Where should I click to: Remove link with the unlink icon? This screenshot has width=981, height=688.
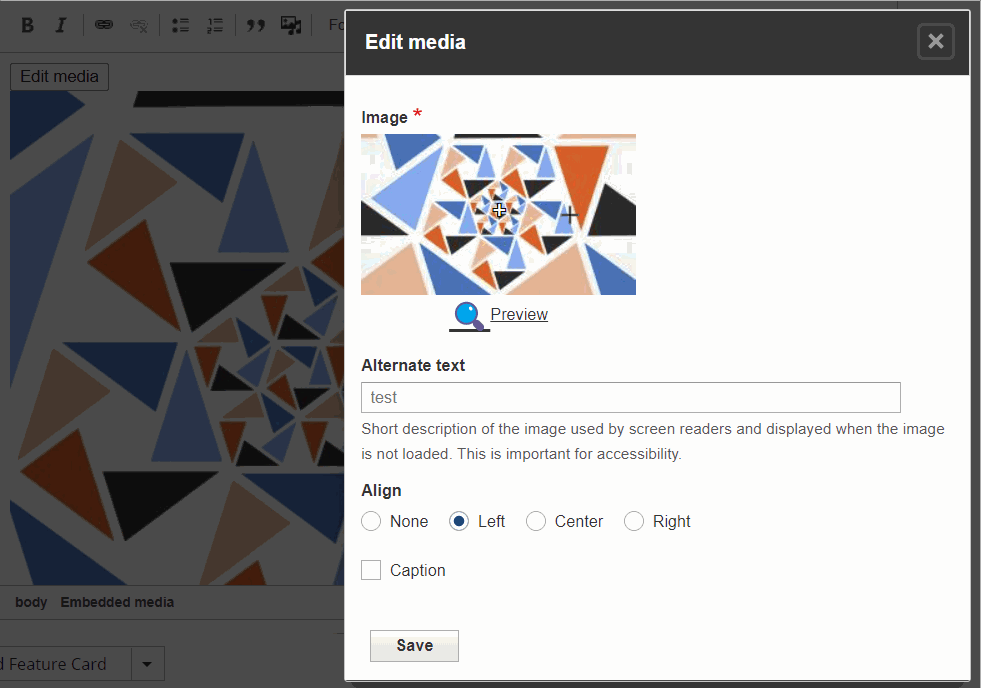pos(139,24)
